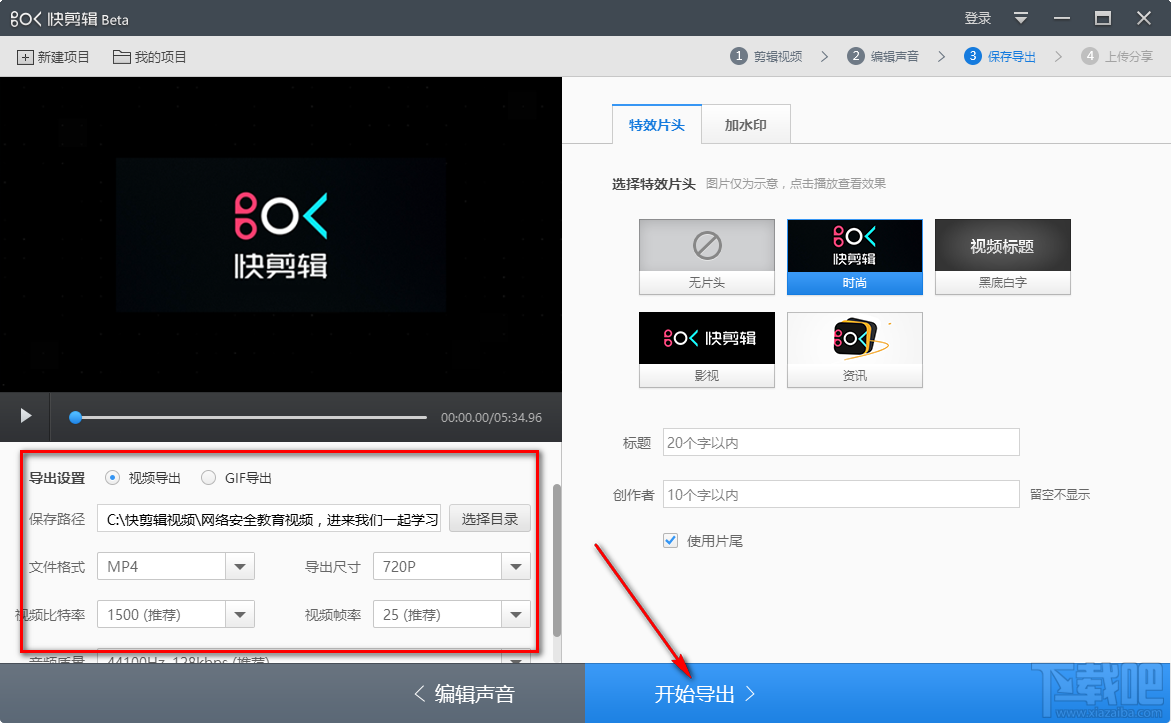The image size is (1171, 723).
Task: Open the 文件格式 MP4 dropdown
Action: point(240,566)
